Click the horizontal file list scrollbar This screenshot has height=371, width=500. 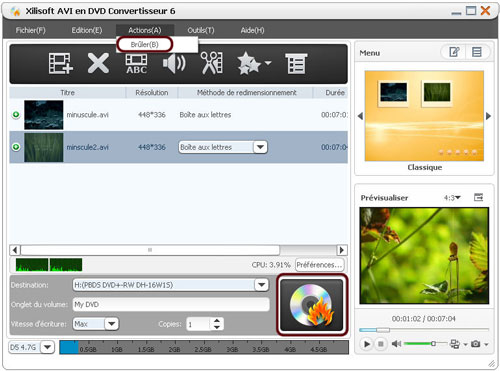pos(150,250)
